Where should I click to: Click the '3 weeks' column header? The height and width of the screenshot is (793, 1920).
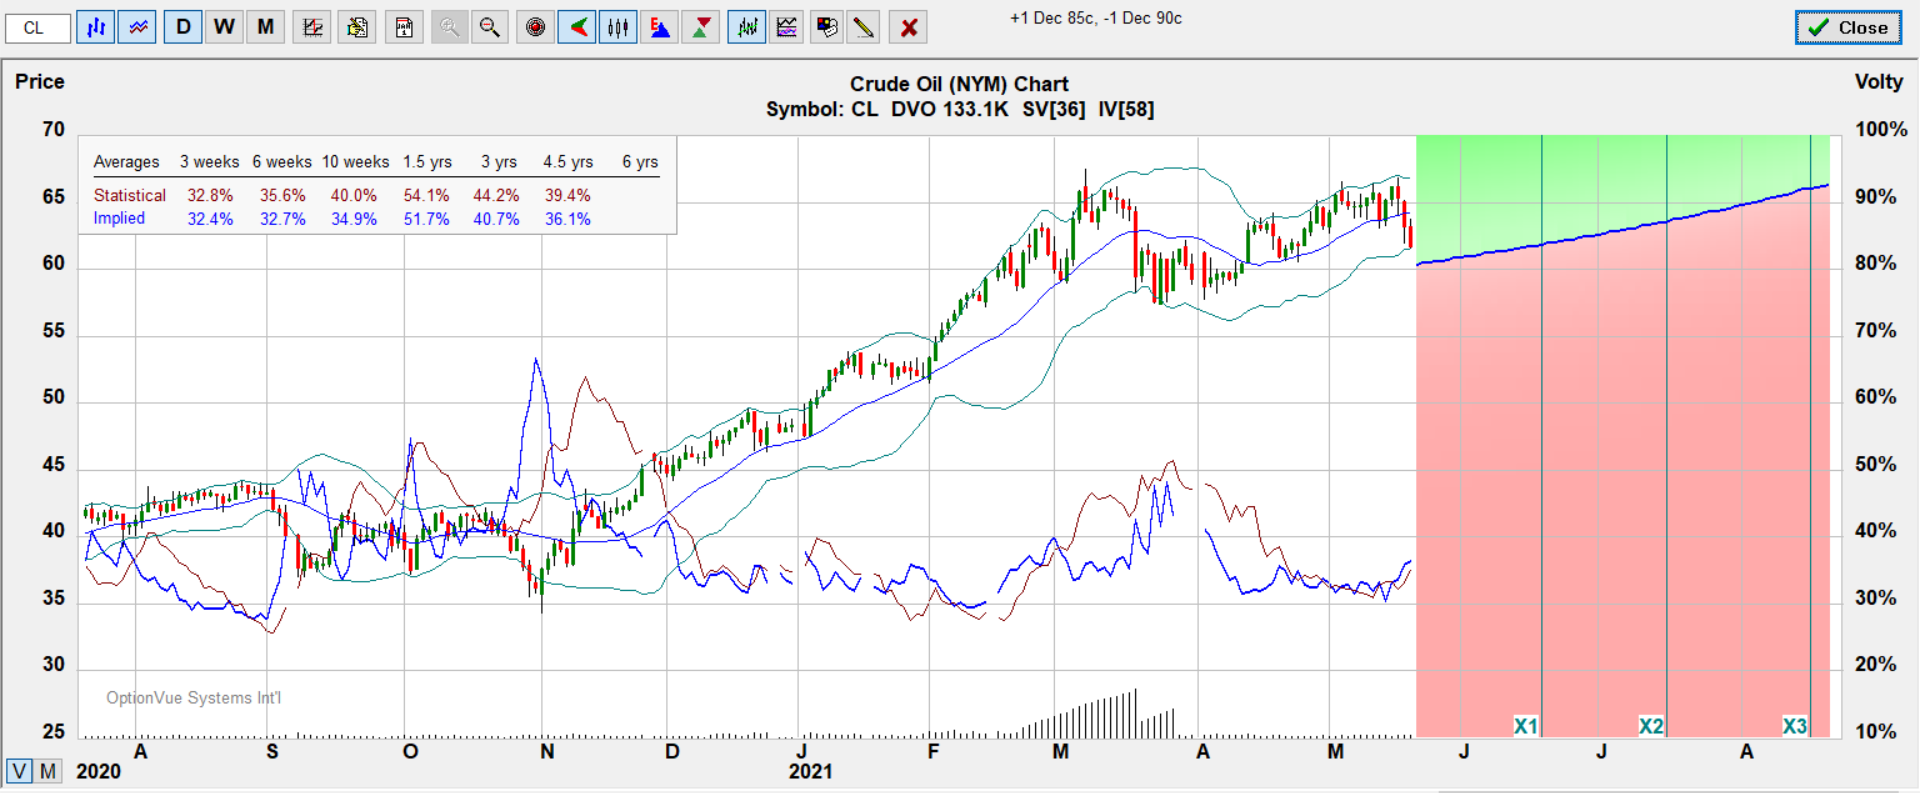tap(210, 162)
